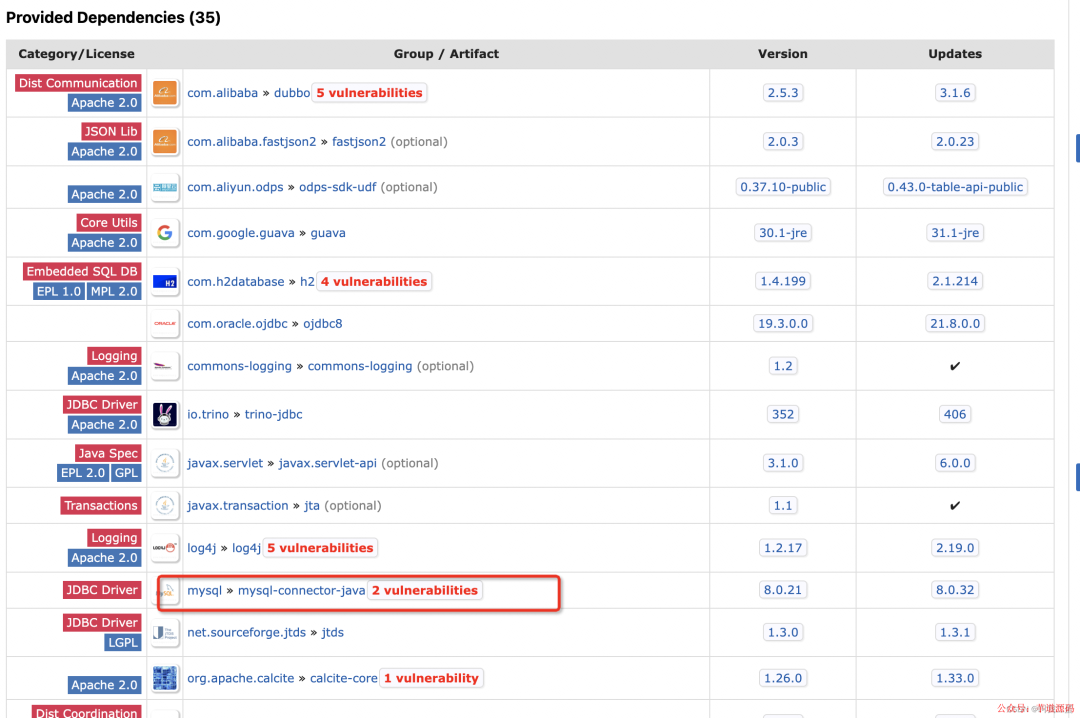The width and height of the screenshot is (1080, 718).
Task: Click the Google logo icon beside guava
Action: (165, 233)
